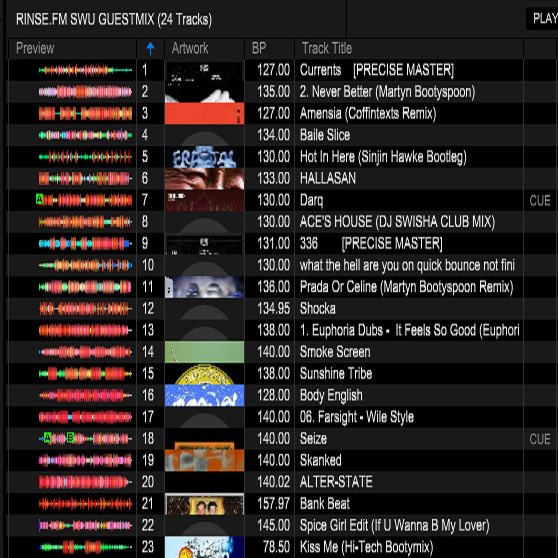Click the green B cue marker on Seize waveform

pyautogui.click(x=70, y=437)
